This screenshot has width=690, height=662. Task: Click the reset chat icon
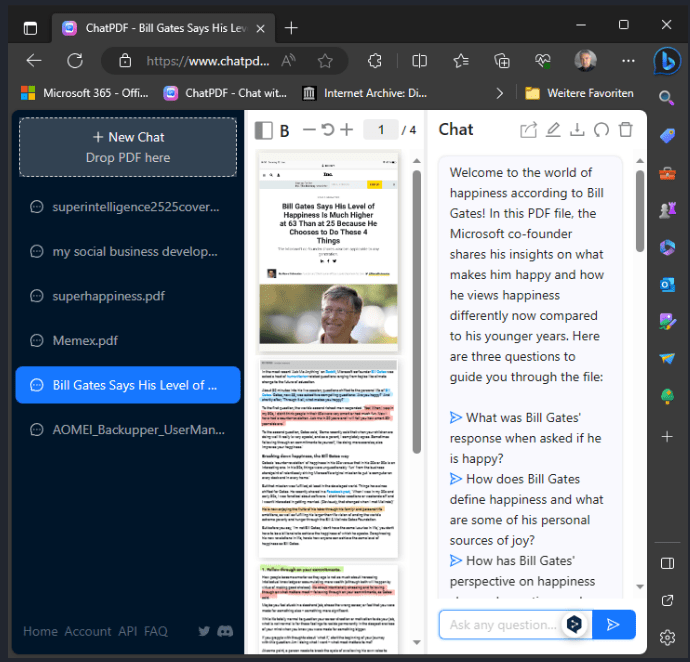tap(601, 129)
